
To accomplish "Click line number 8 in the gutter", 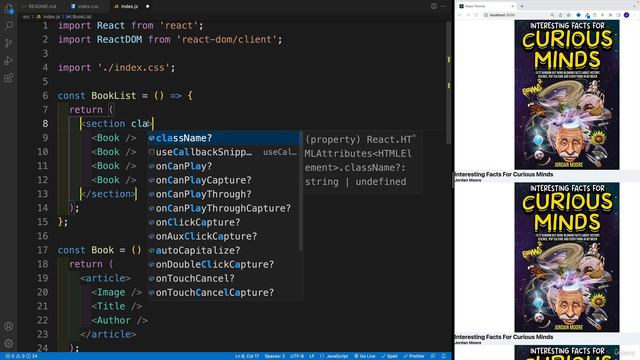I will pos(45,124).
